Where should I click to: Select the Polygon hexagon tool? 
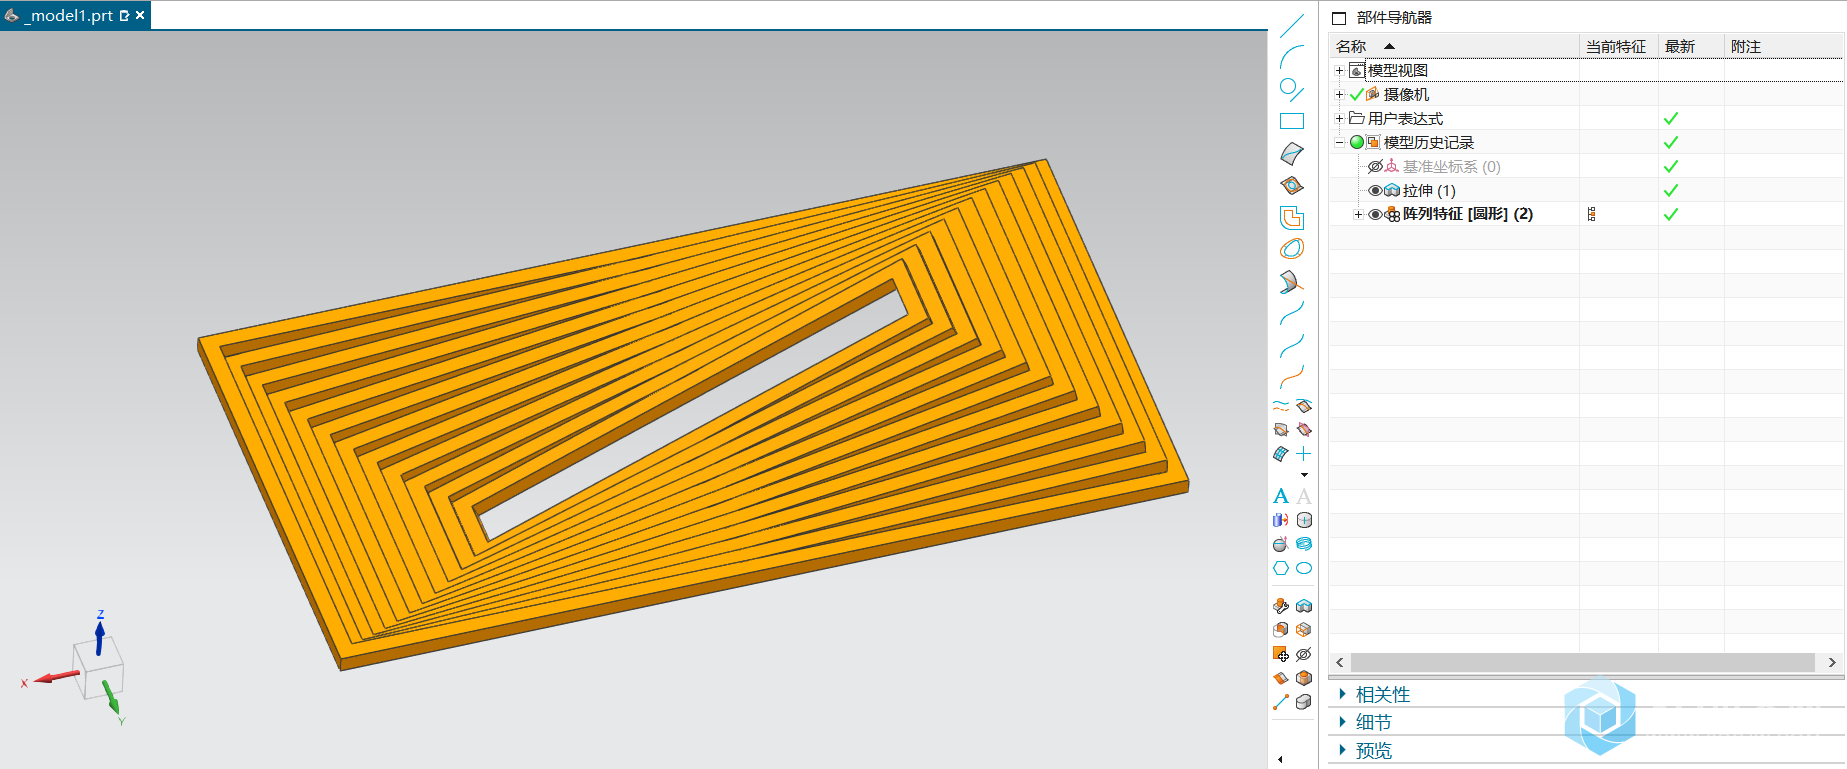pyautogui.click(x=1281, y=568)
